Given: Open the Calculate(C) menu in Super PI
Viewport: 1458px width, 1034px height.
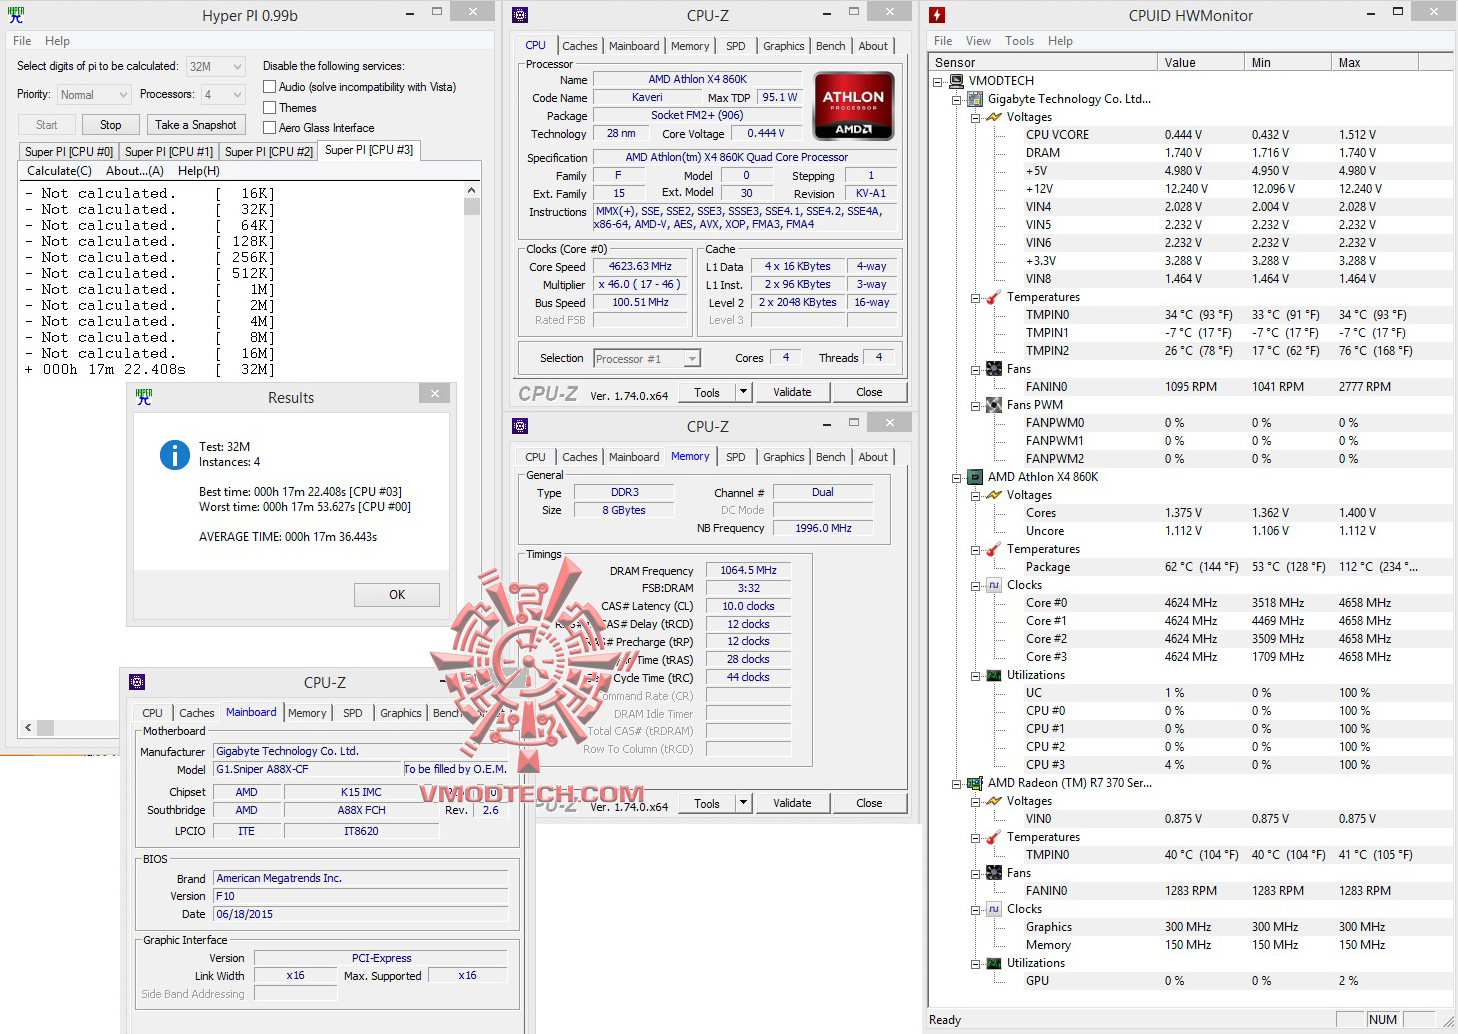Looking at the screenshot, I should click(59, 171).
